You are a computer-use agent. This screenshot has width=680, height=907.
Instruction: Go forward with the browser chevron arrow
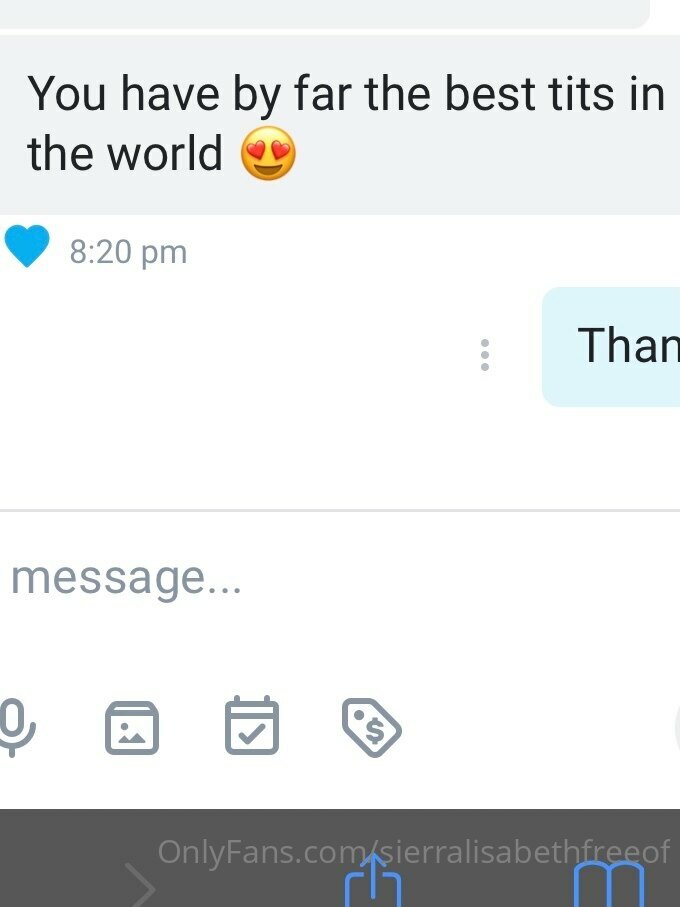click(141, 886)
